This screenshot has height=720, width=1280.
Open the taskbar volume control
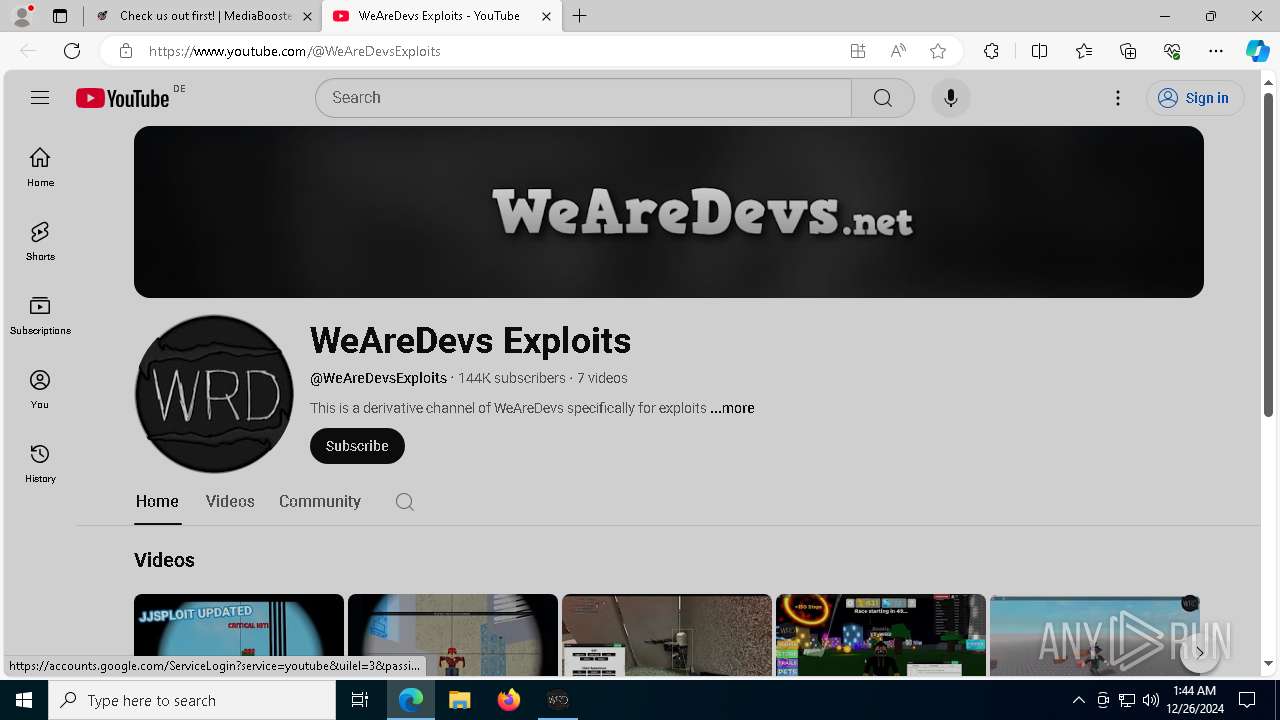click(1151, 700)
